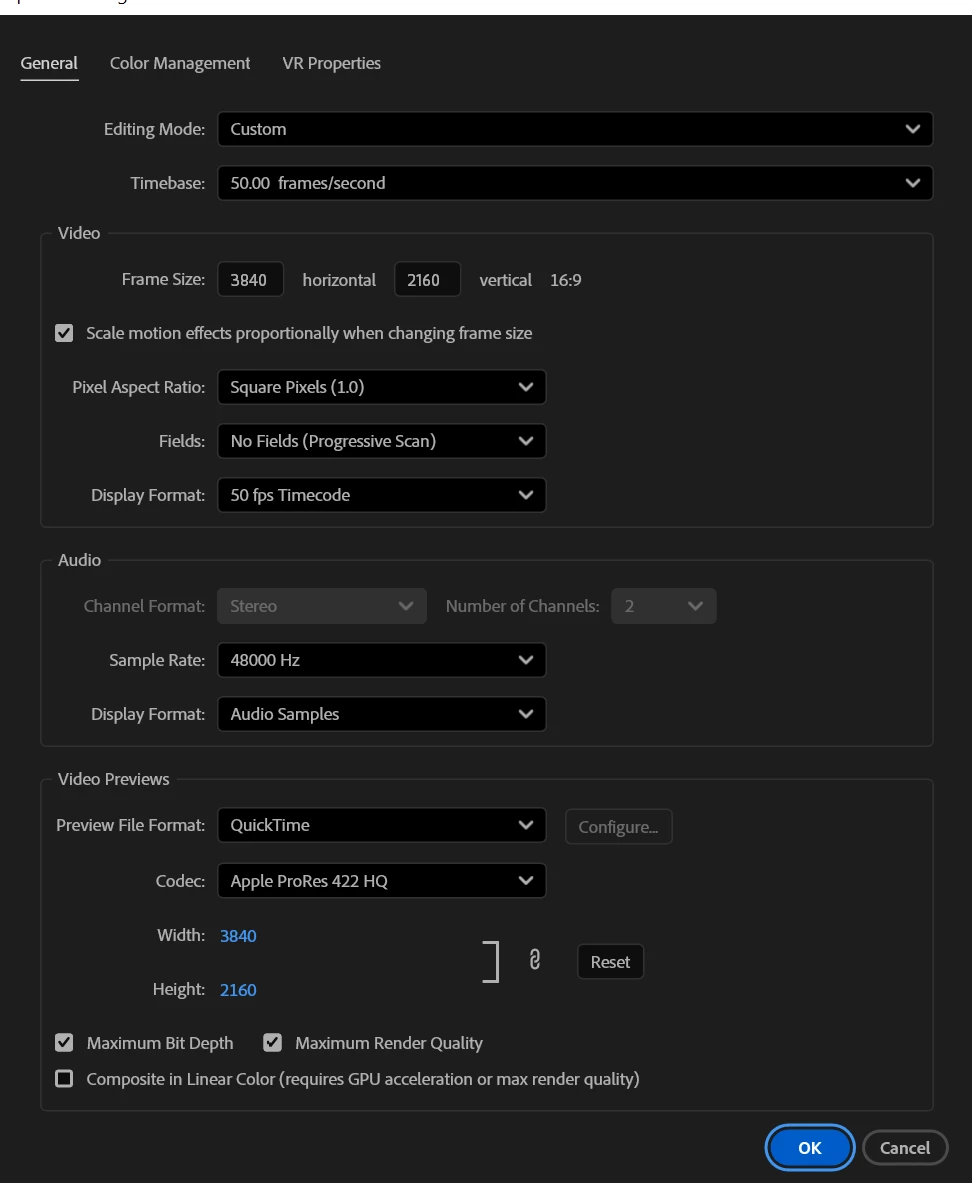Expand the Codec Apple ProRes 422 HQ dropdown
The image size is (972, 1183).
(x=382, y=880)
